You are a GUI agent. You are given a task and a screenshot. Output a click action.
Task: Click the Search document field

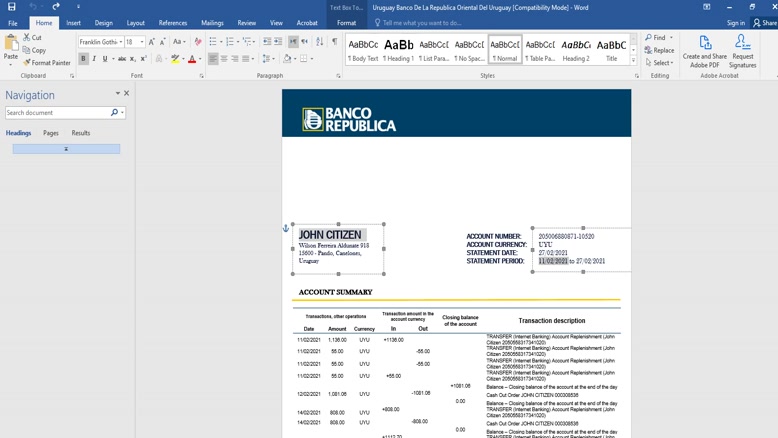pyautogui.click(x=57, y=113)
